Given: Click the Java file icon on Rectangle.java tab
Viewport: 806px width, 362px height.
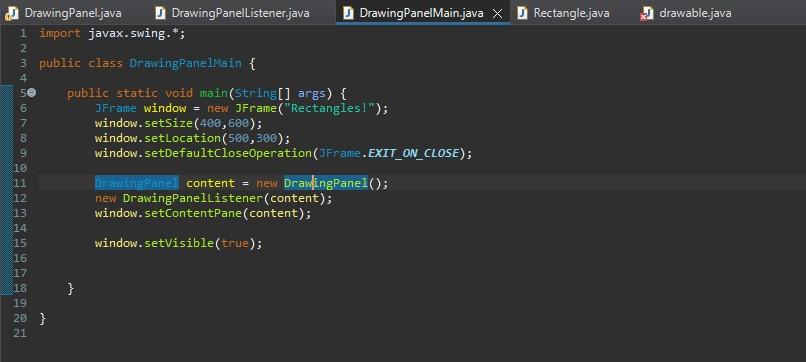Looking at the screenshot, I should coord(522,13).
